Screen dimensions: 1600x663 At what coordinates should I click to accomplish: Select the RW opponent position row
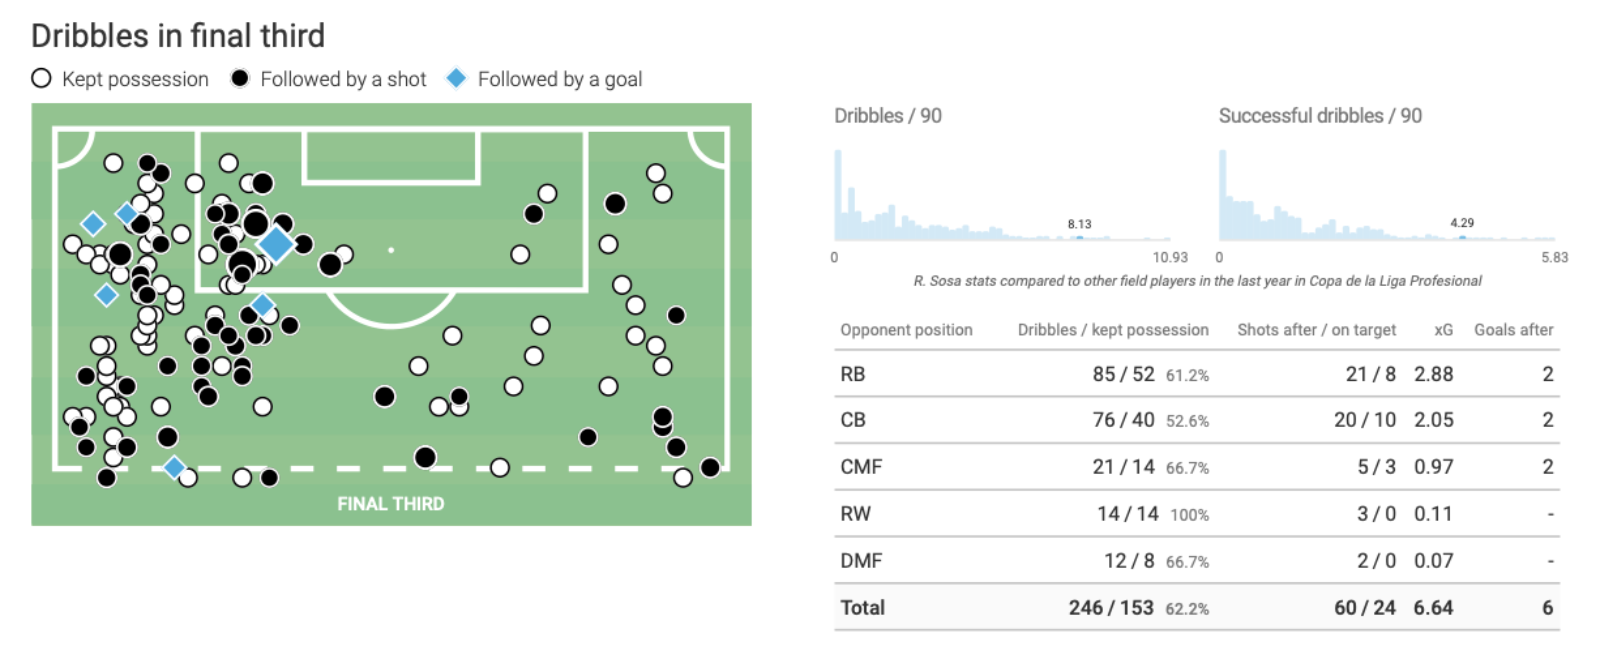1197,514
